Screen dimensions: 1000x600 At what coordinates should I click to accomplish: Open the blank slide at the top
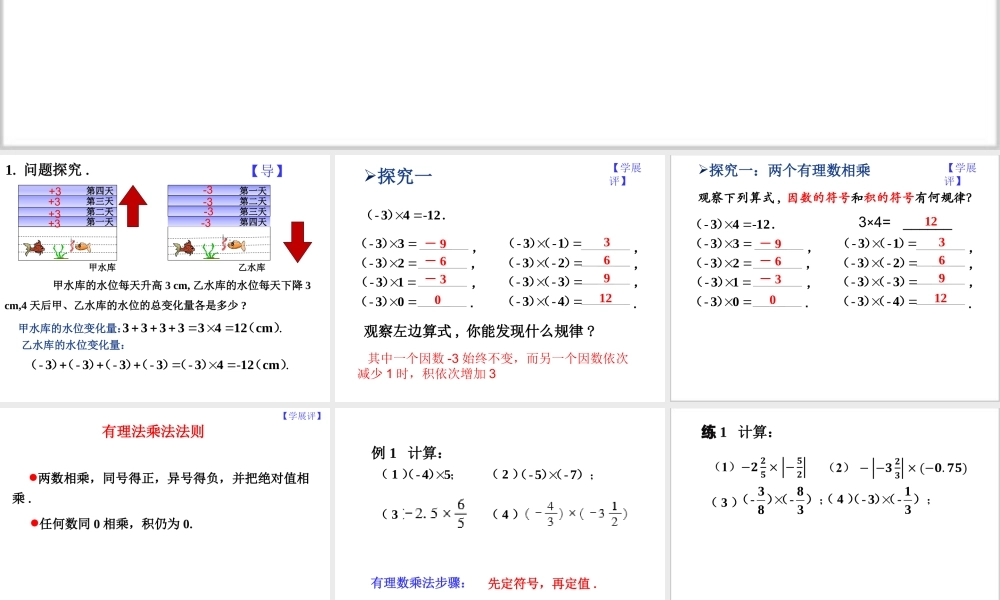pos(500,70)
